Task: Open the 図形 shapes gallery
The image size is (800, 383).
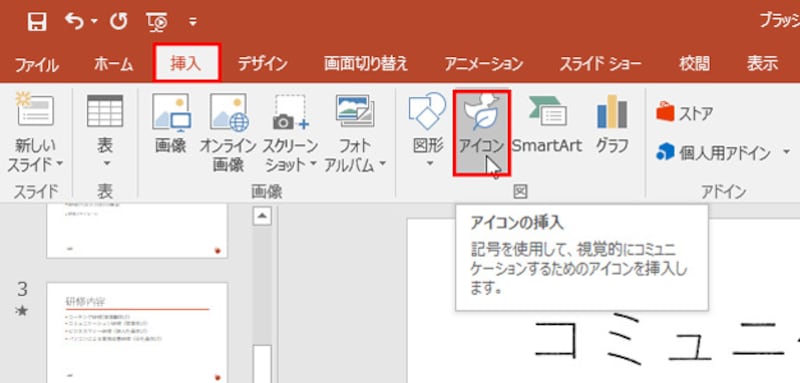Action: 428,131
